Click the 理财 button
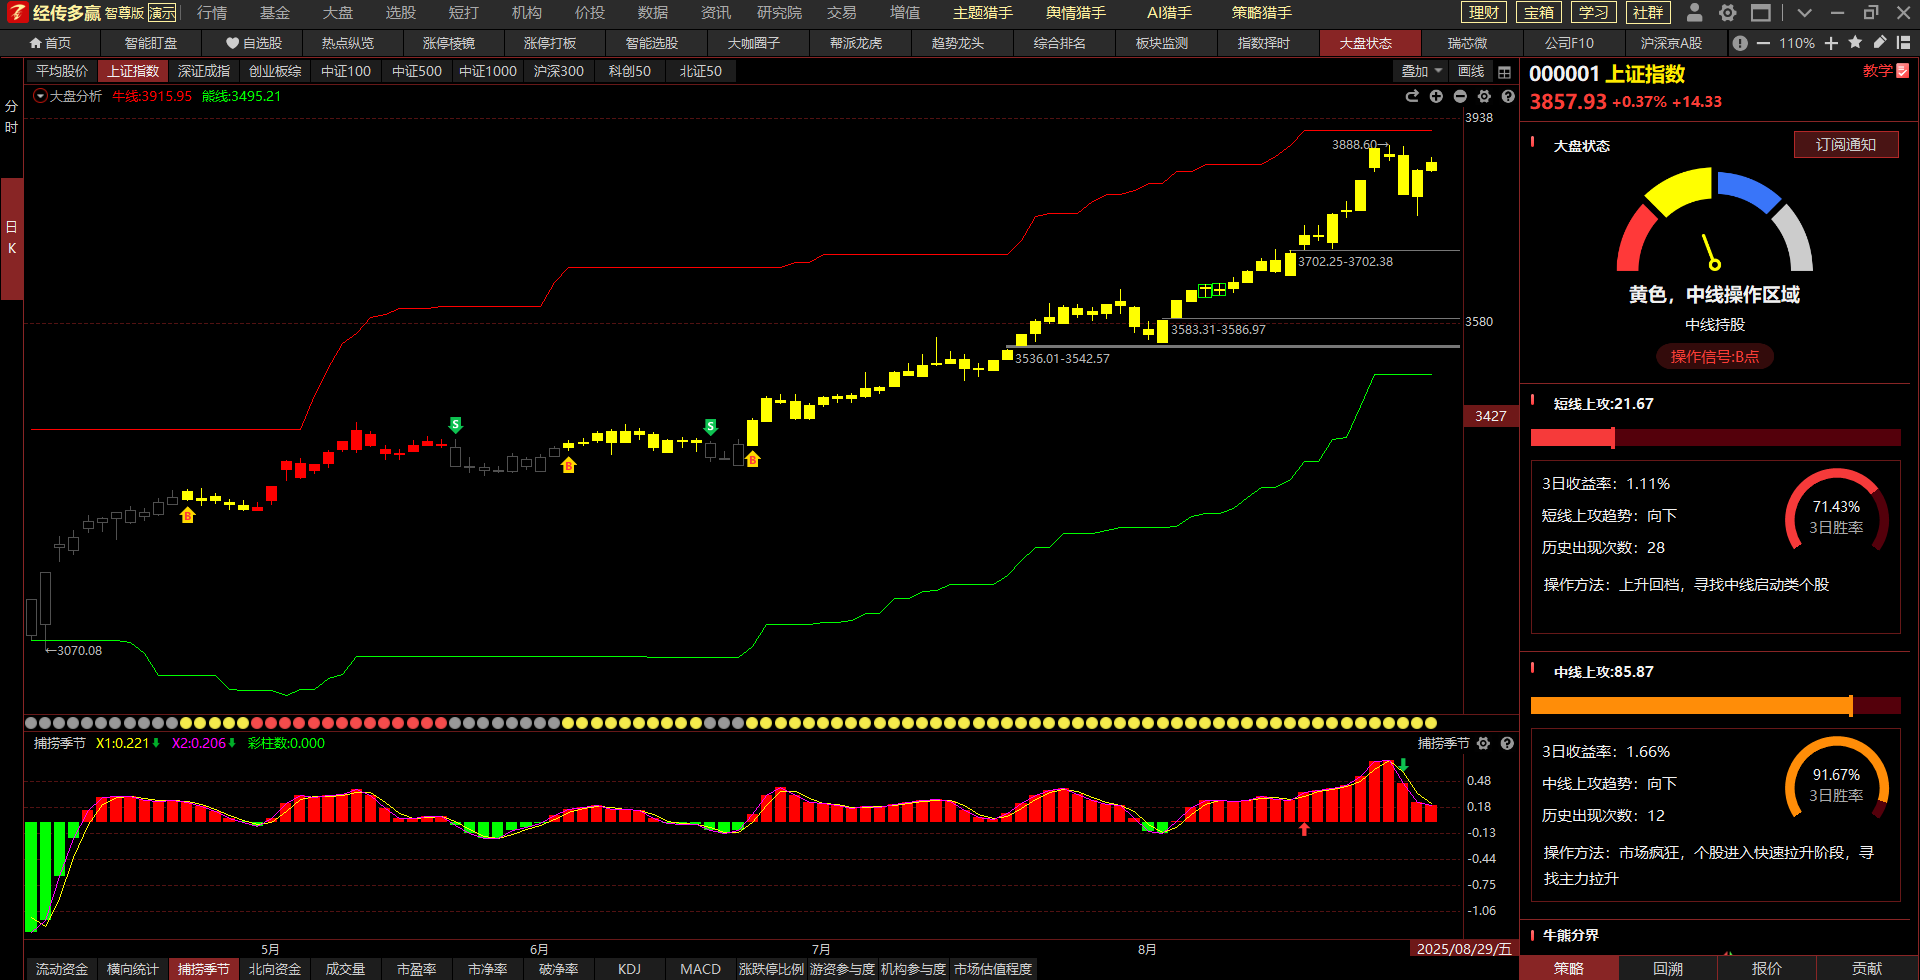Image resolution: width=1920 pixels, height=980 pixels. (1484, 13)
